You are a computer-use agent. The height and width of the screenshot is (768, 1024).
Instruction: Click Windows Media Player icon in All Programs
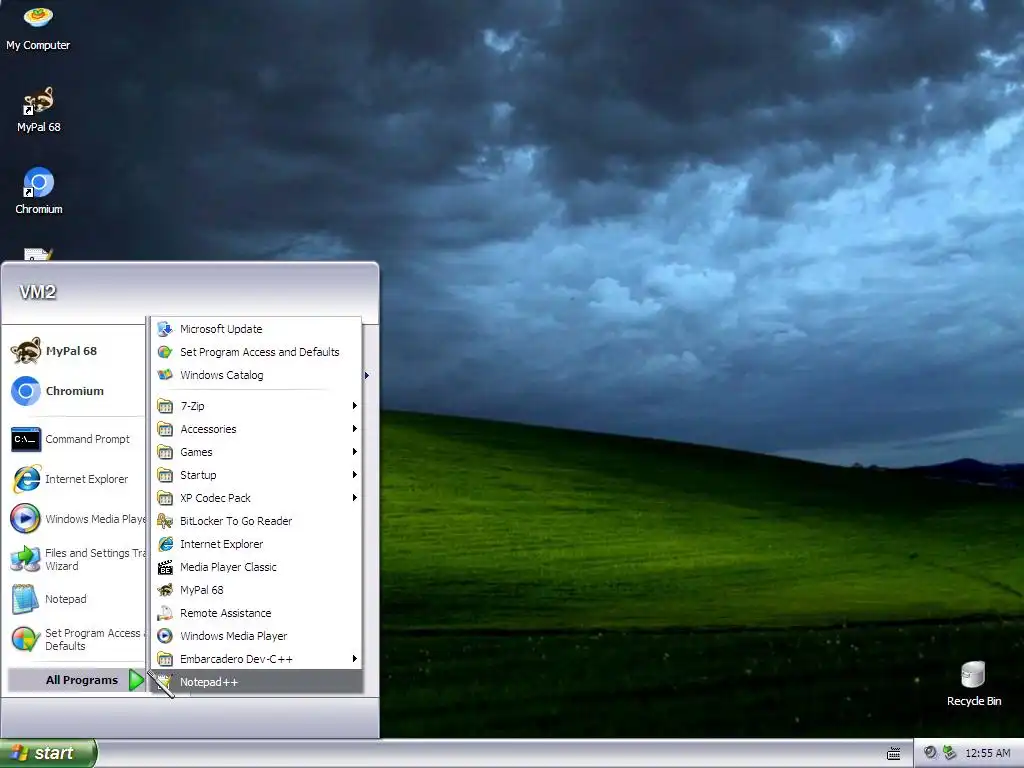tap(165, 635)
